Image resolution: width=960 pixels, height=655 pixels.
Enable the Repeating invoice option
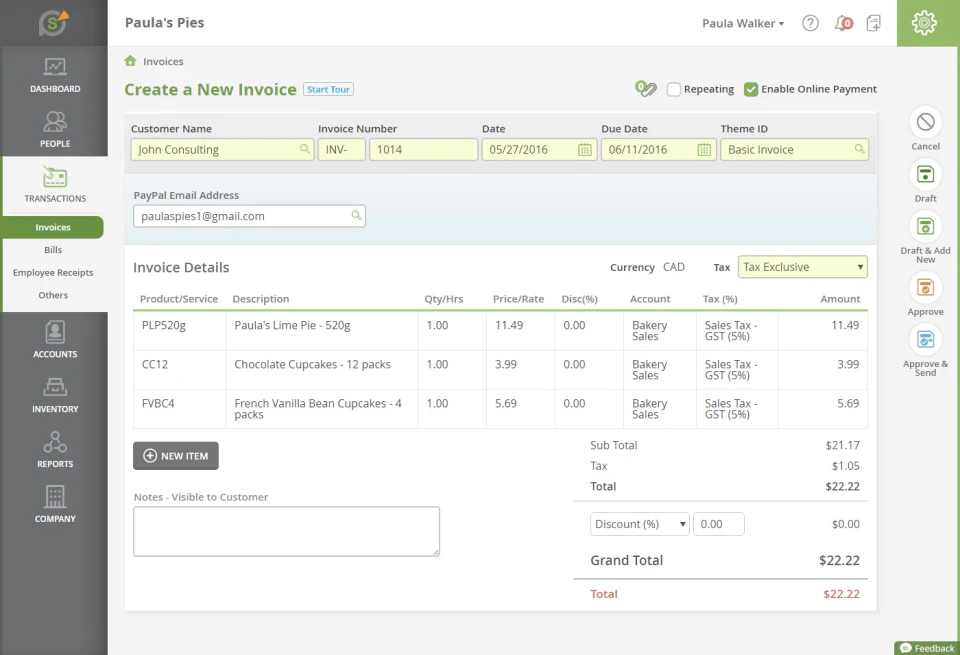(x=674, y=88)
